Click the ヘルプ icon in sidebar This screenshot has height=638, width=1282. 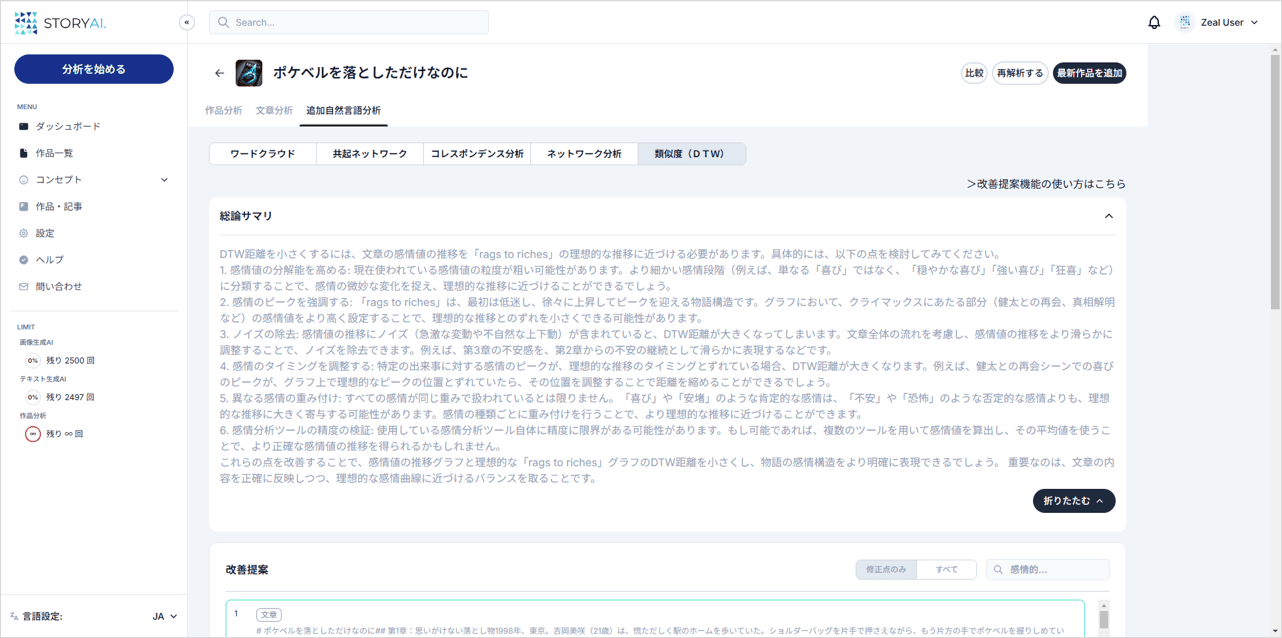[24, 260]
